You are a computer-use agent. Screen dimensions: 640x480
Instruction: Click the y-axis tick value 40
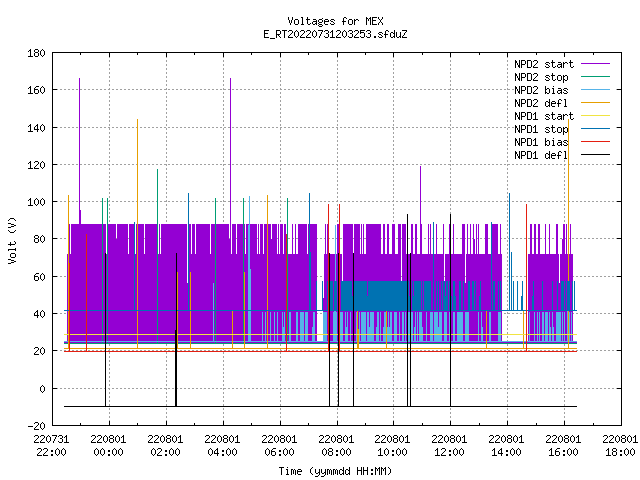[x=39, y=314]
